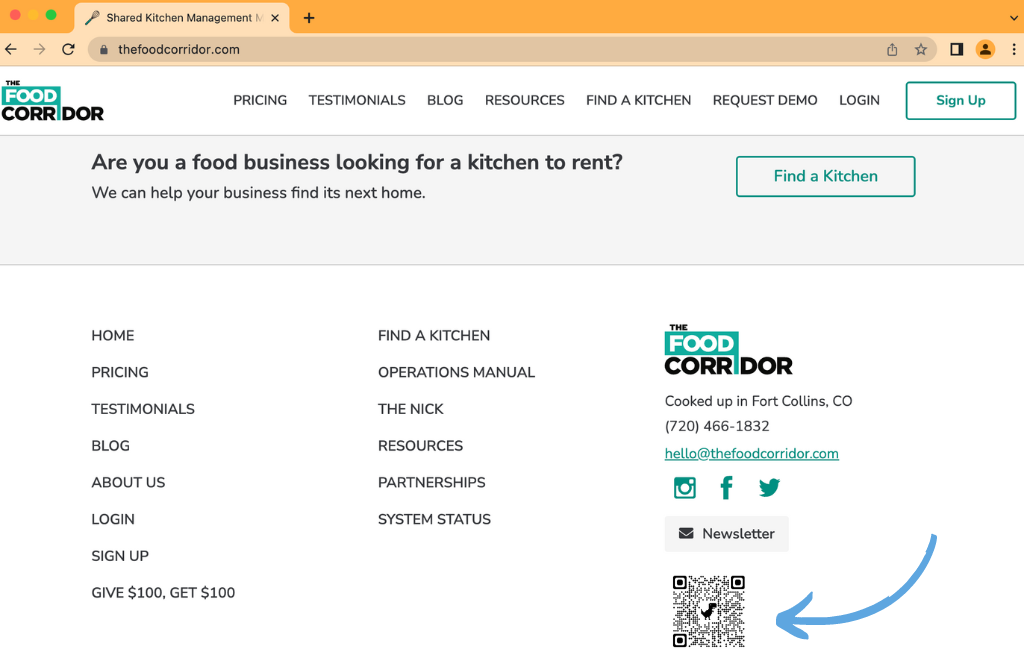
Task: Click The Food Corridor logo in the header
Action: click(52, 100)
